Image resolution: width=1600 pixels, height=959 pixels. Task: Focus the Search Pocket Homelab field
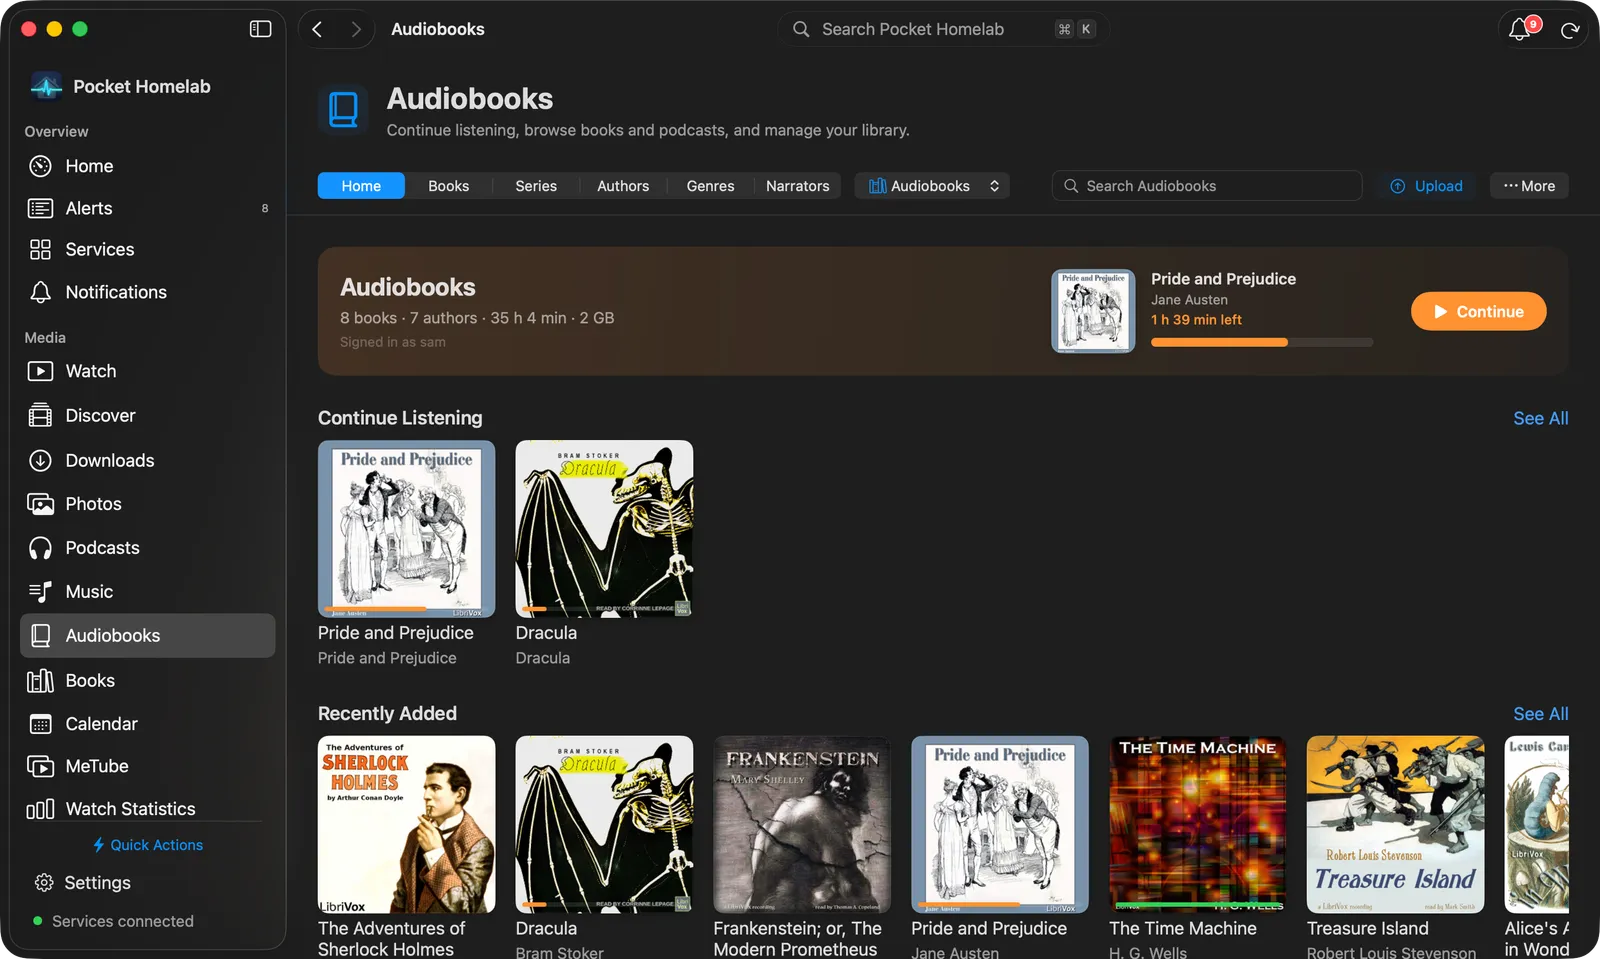tap(942, 29)
